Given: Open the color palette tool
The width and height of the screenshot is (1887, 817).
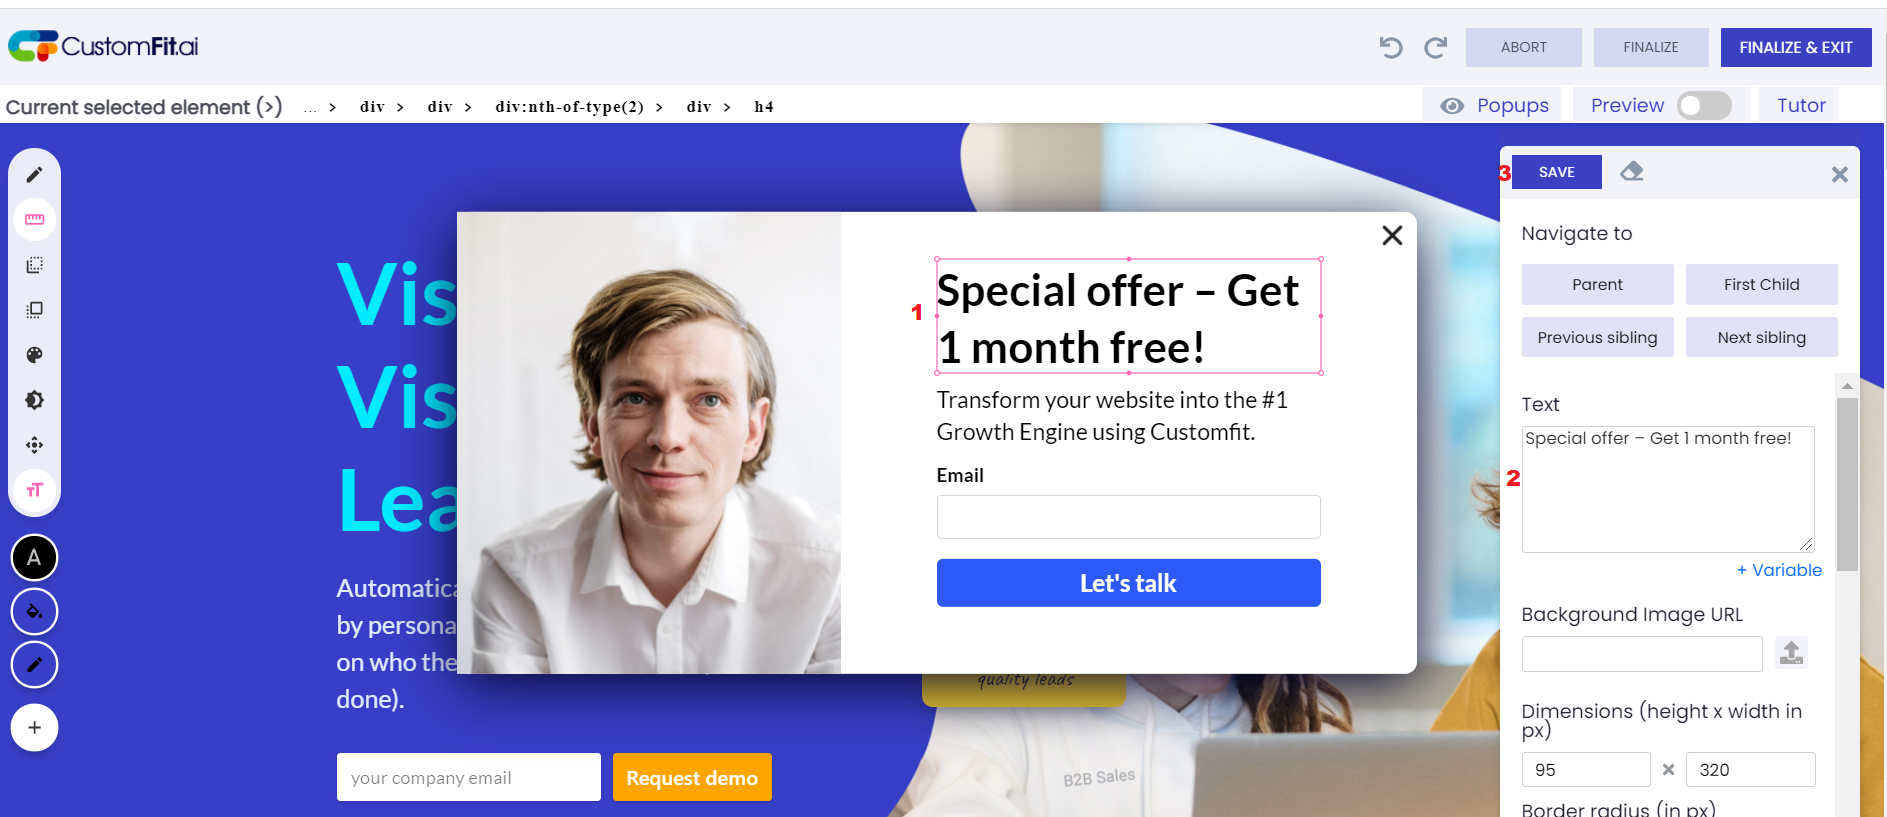Looking at the screenshot, I should click(34, 355).
